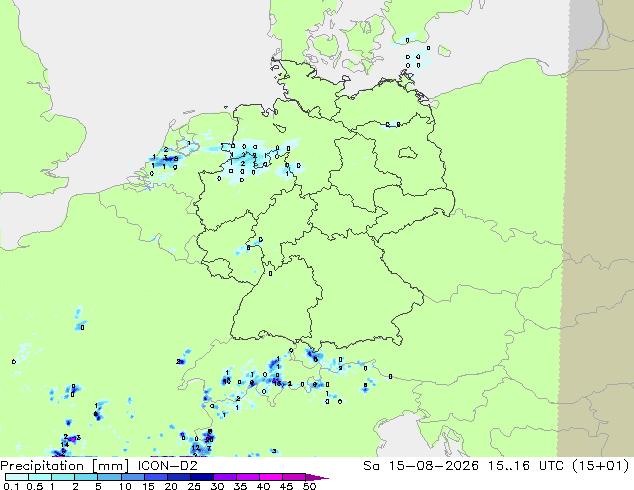Click the 30–35 mm purple legend swatch
Image resolution: width=634 pixels, height=490 pixels.
point(224,477)
